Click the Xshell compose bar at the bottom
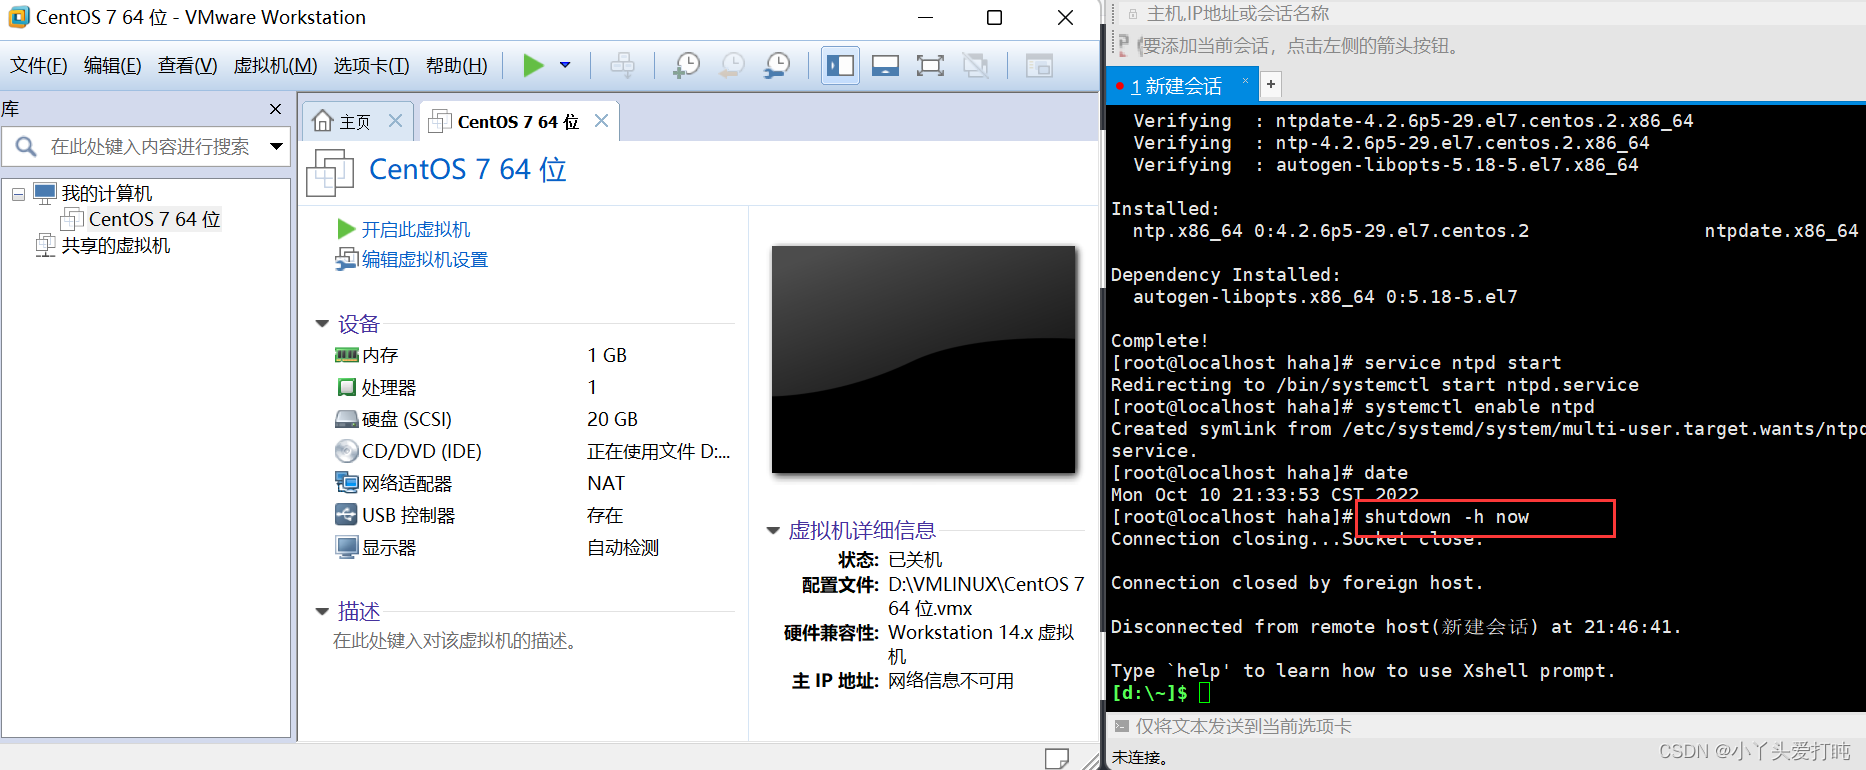 click(1485, 726)
